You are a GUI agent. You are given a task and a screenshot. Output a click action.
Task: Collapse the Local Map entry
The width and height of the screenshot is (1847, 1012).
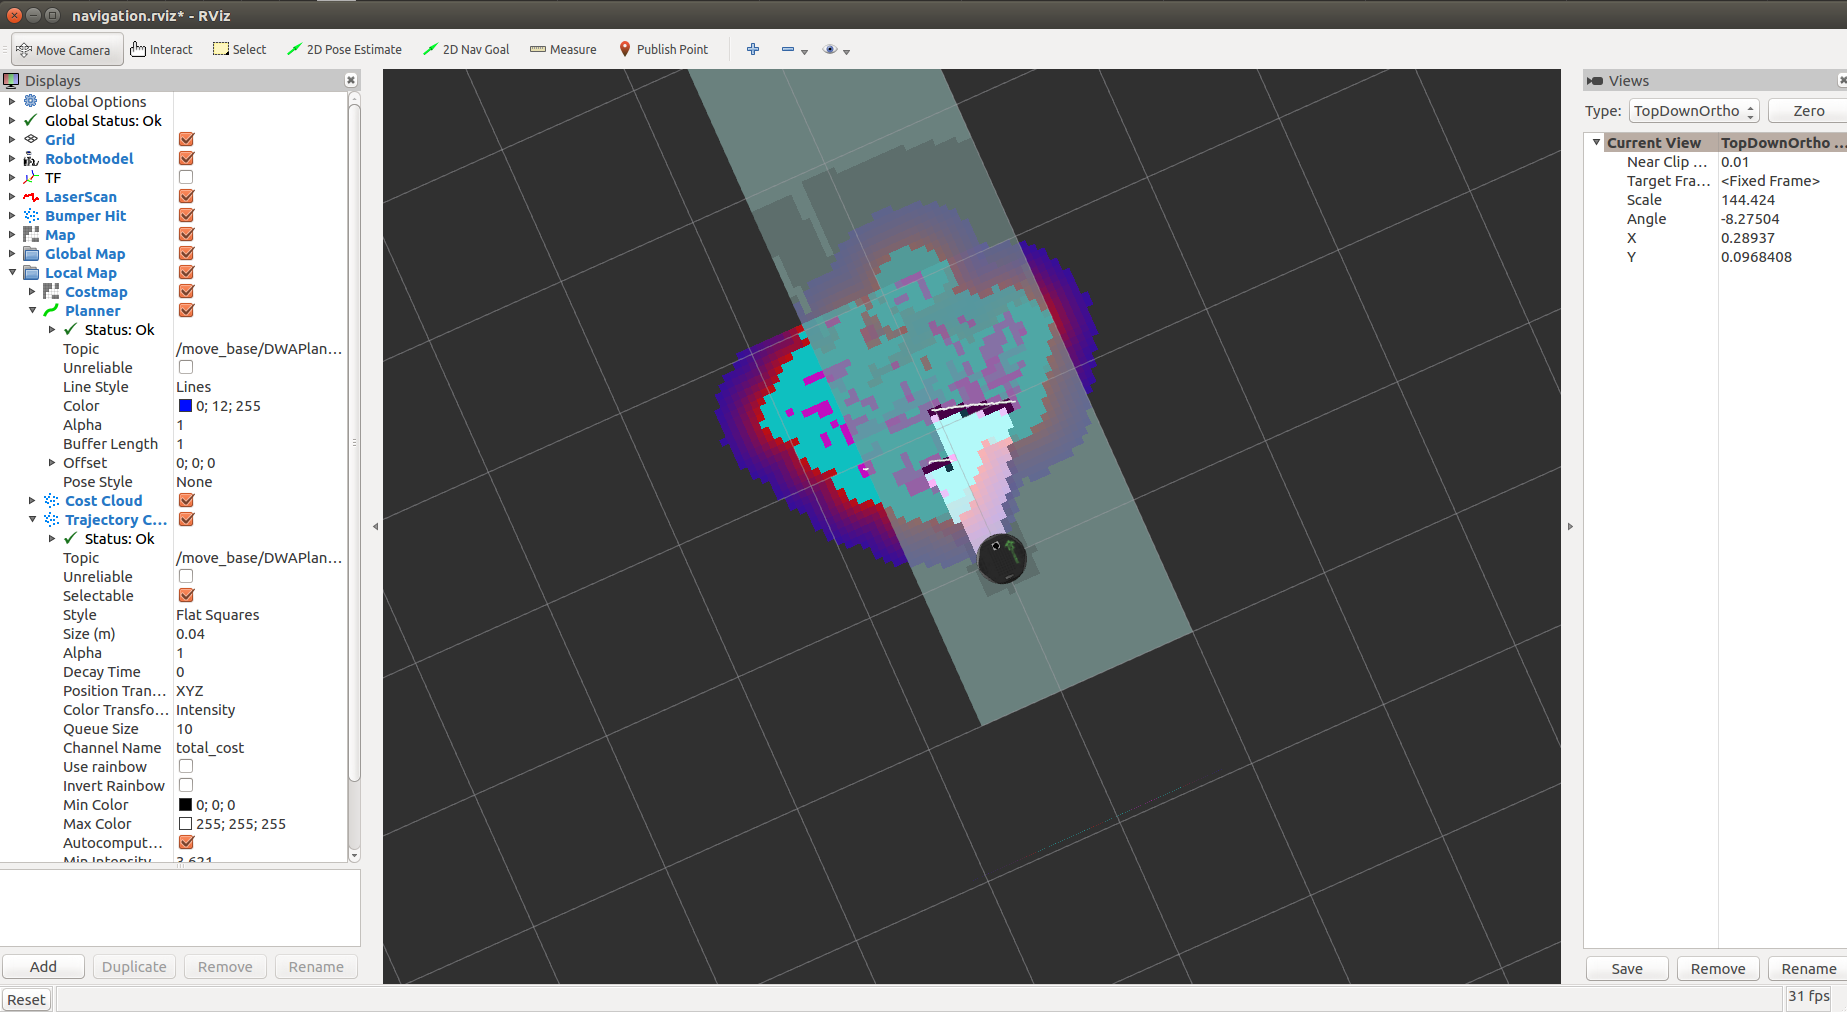(12, 272)
